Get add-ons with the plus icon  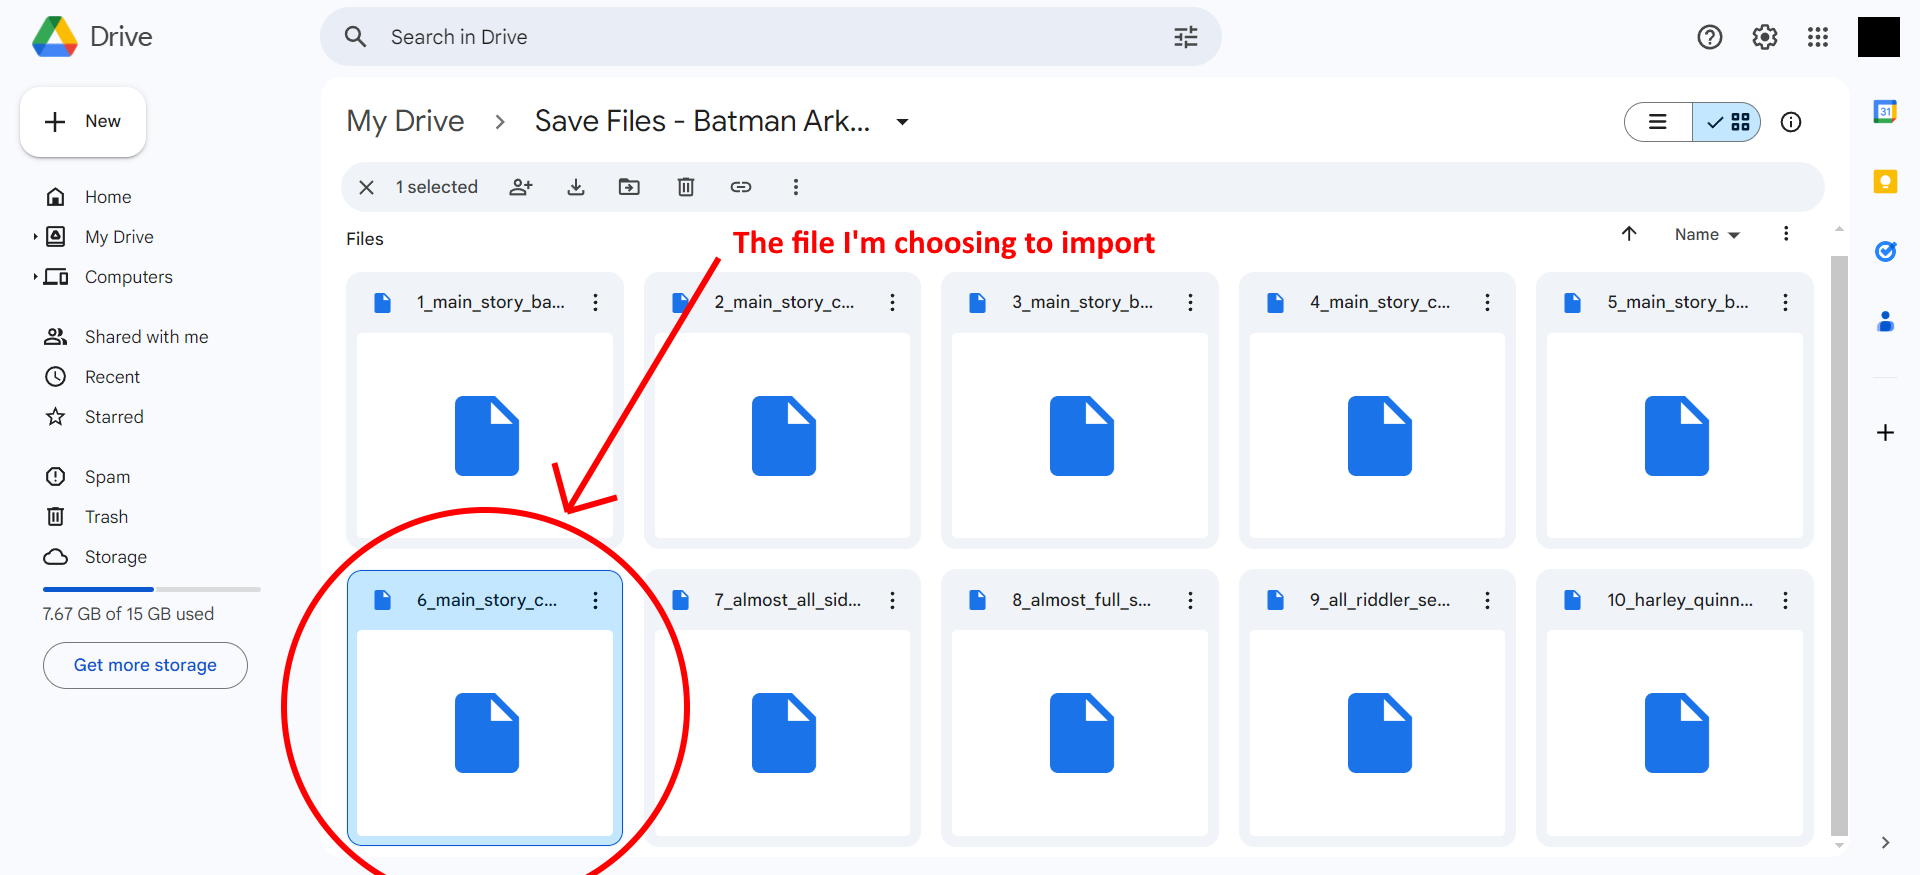[1885, 432]
